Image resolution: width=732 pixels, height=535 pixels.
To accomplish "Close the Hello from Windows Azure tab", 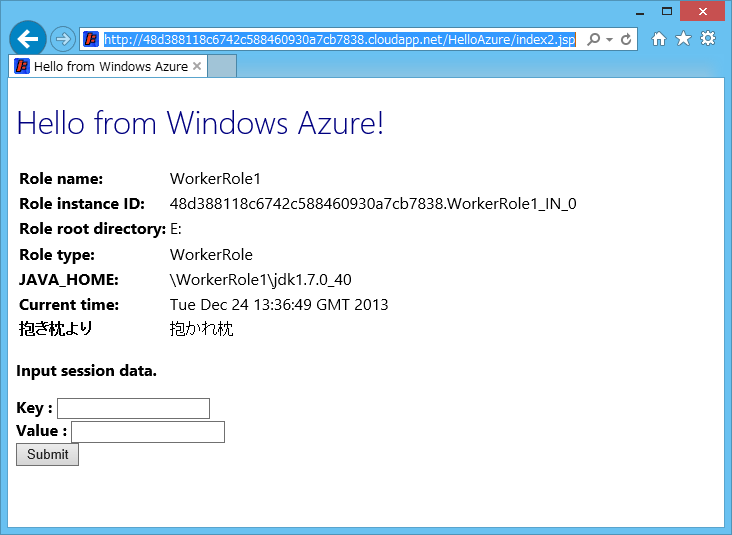I will tap(197, 66).
